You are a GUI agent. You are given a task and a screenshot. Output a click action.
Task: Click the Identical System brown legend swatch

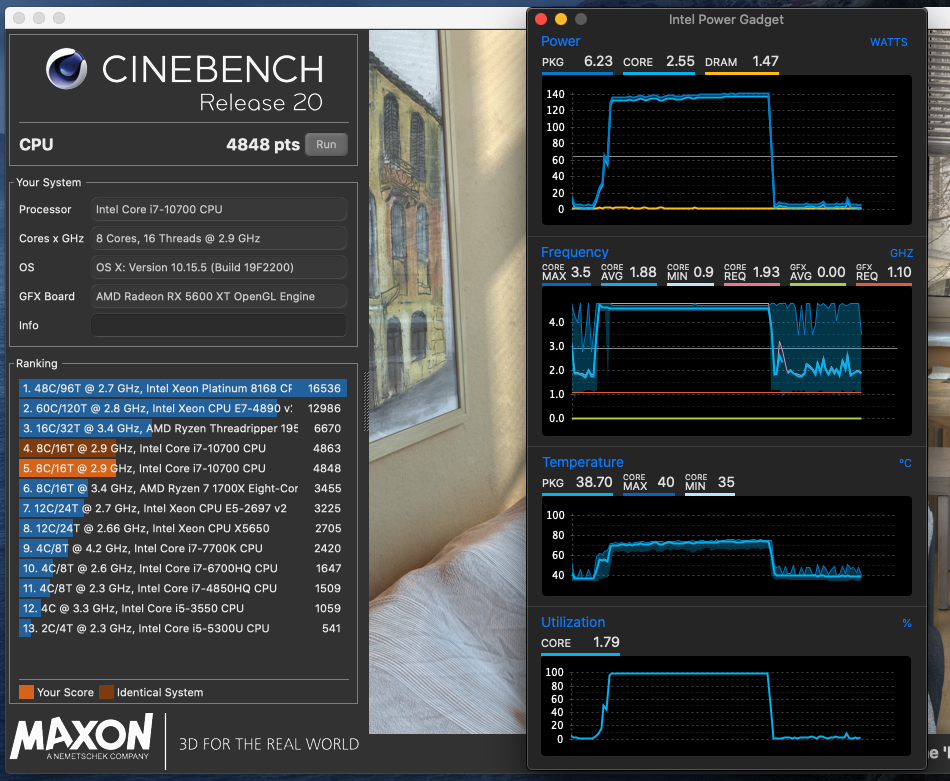coord(106,692)
